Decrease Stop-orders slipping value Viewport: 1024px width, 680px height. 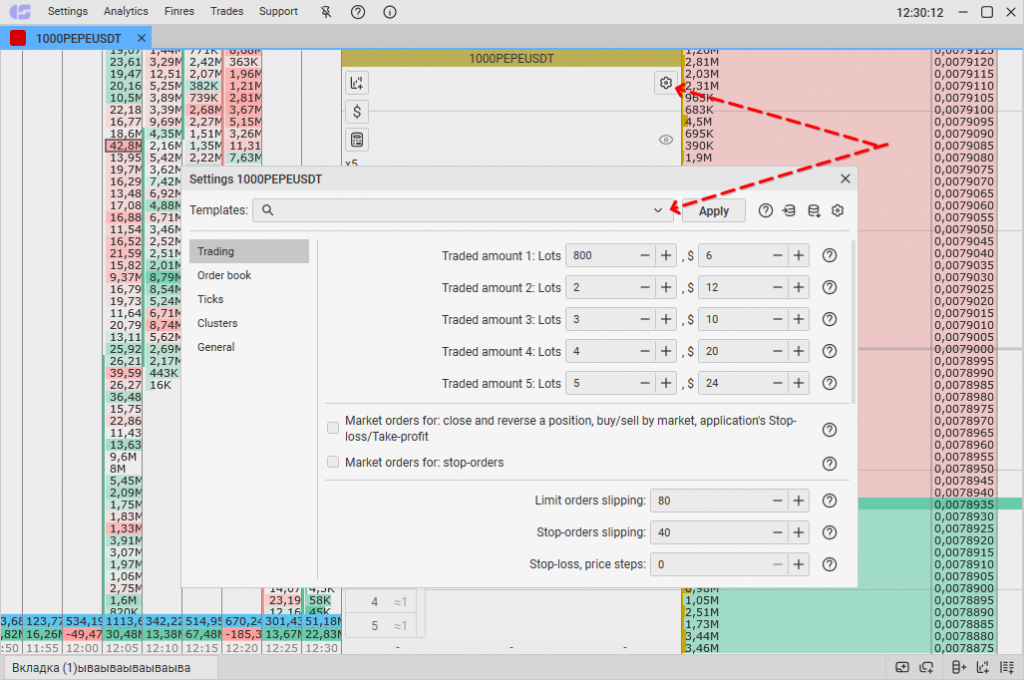[777, 533]
